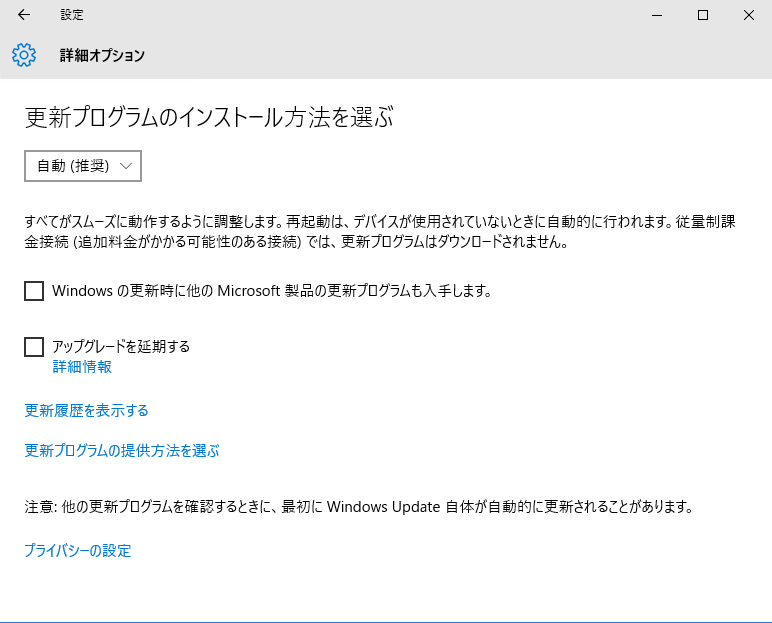Check the アップグレードを延期する checkbox

tap(34, 347)
